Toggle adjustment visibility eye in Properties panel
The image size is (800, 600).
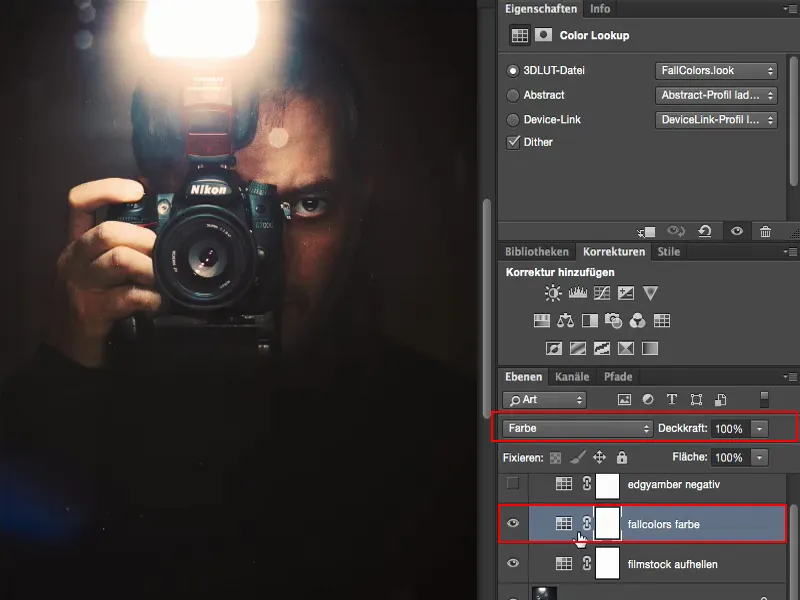[737, 232]
